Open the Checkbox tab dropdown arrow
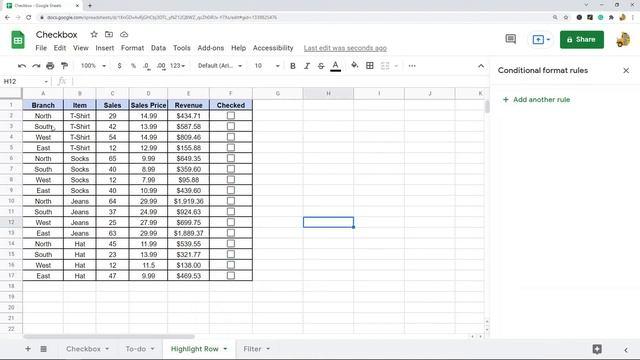The width and height of the screenshot is (640, 360). click(x=107, y=349)
